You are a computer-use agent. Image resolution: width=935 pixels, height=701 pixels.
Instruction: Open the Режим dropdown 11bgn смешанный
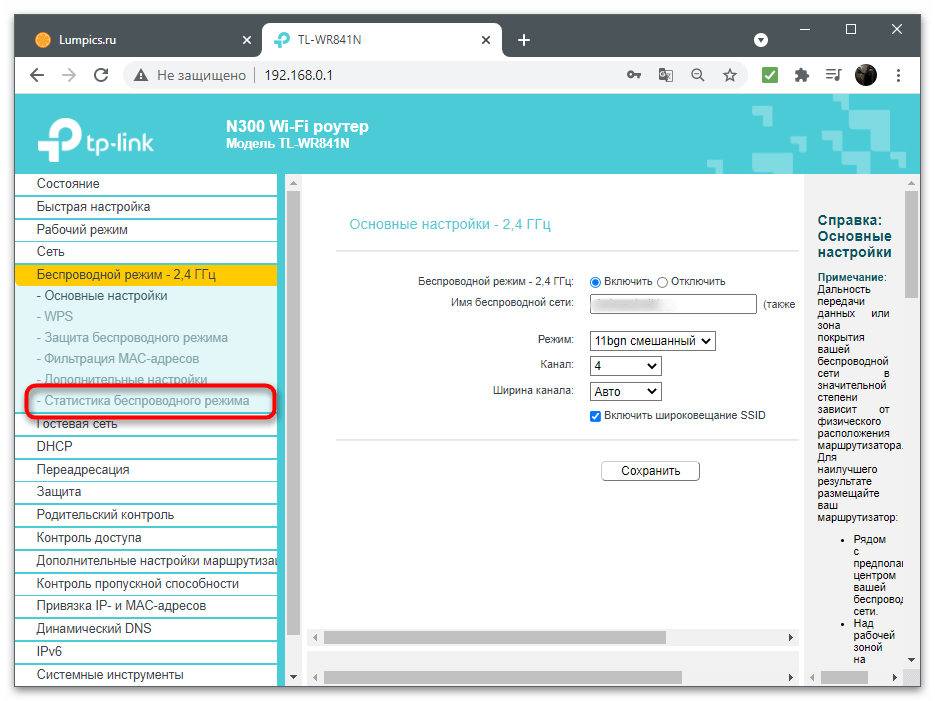pyautogui.click(x=652, y=341)
